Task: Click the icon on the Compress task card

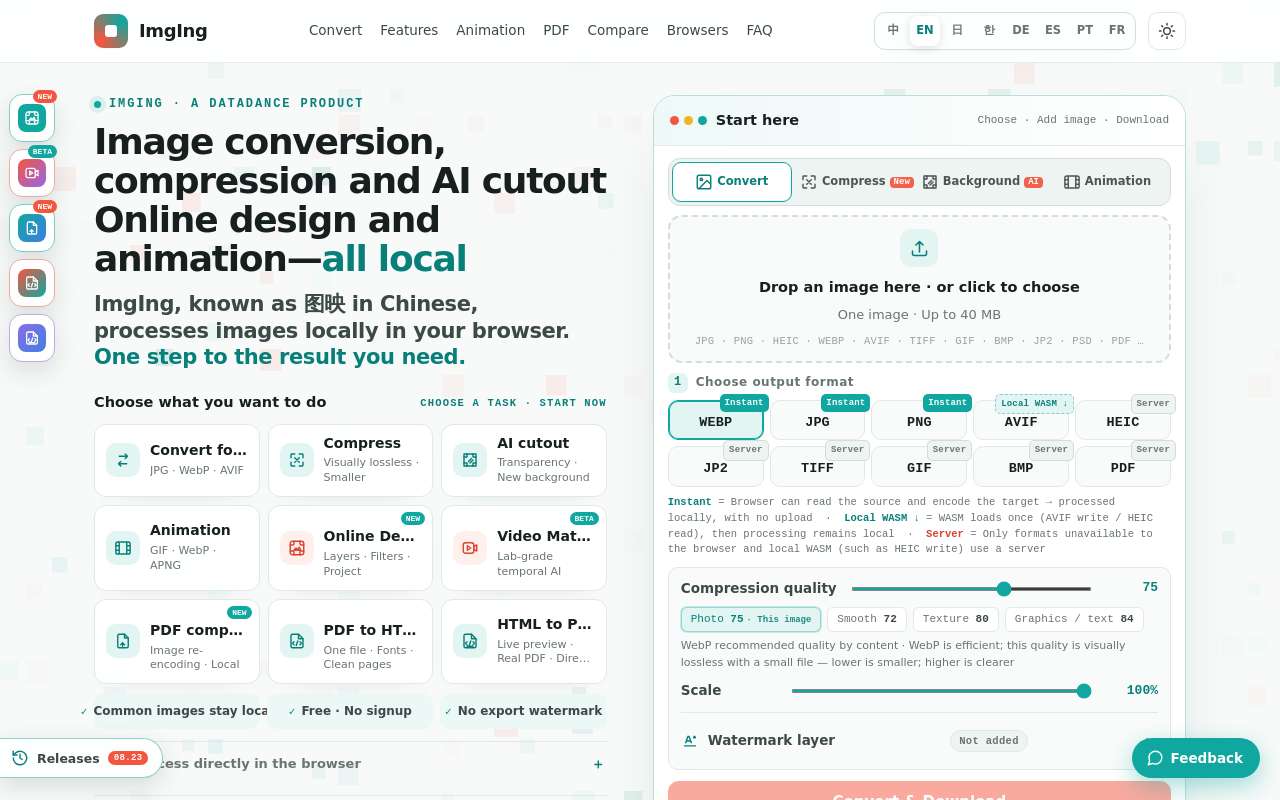Action: pyautogui.click(x=297, y=460)
